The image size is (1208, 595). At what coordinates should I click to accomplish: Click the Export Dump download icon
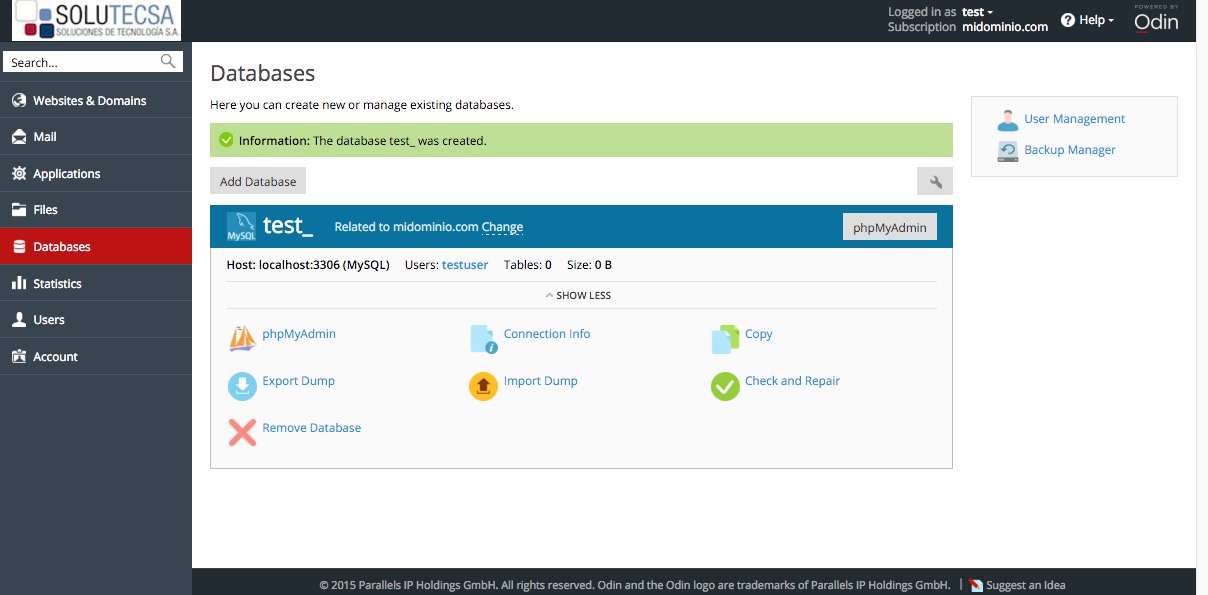point(242,386)
